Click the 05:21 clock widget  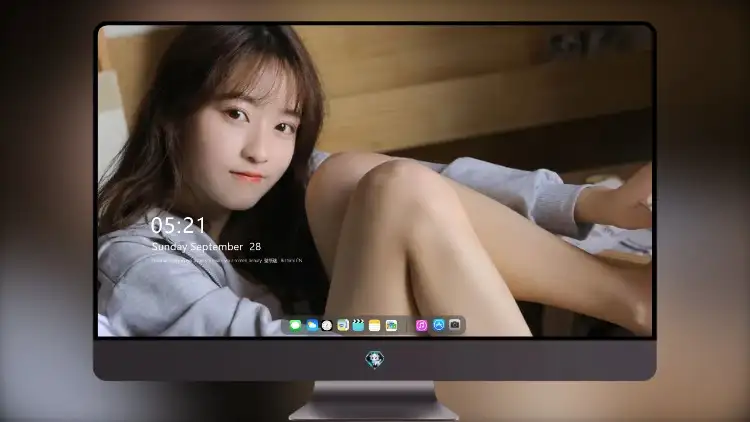(x=178, y=225)
